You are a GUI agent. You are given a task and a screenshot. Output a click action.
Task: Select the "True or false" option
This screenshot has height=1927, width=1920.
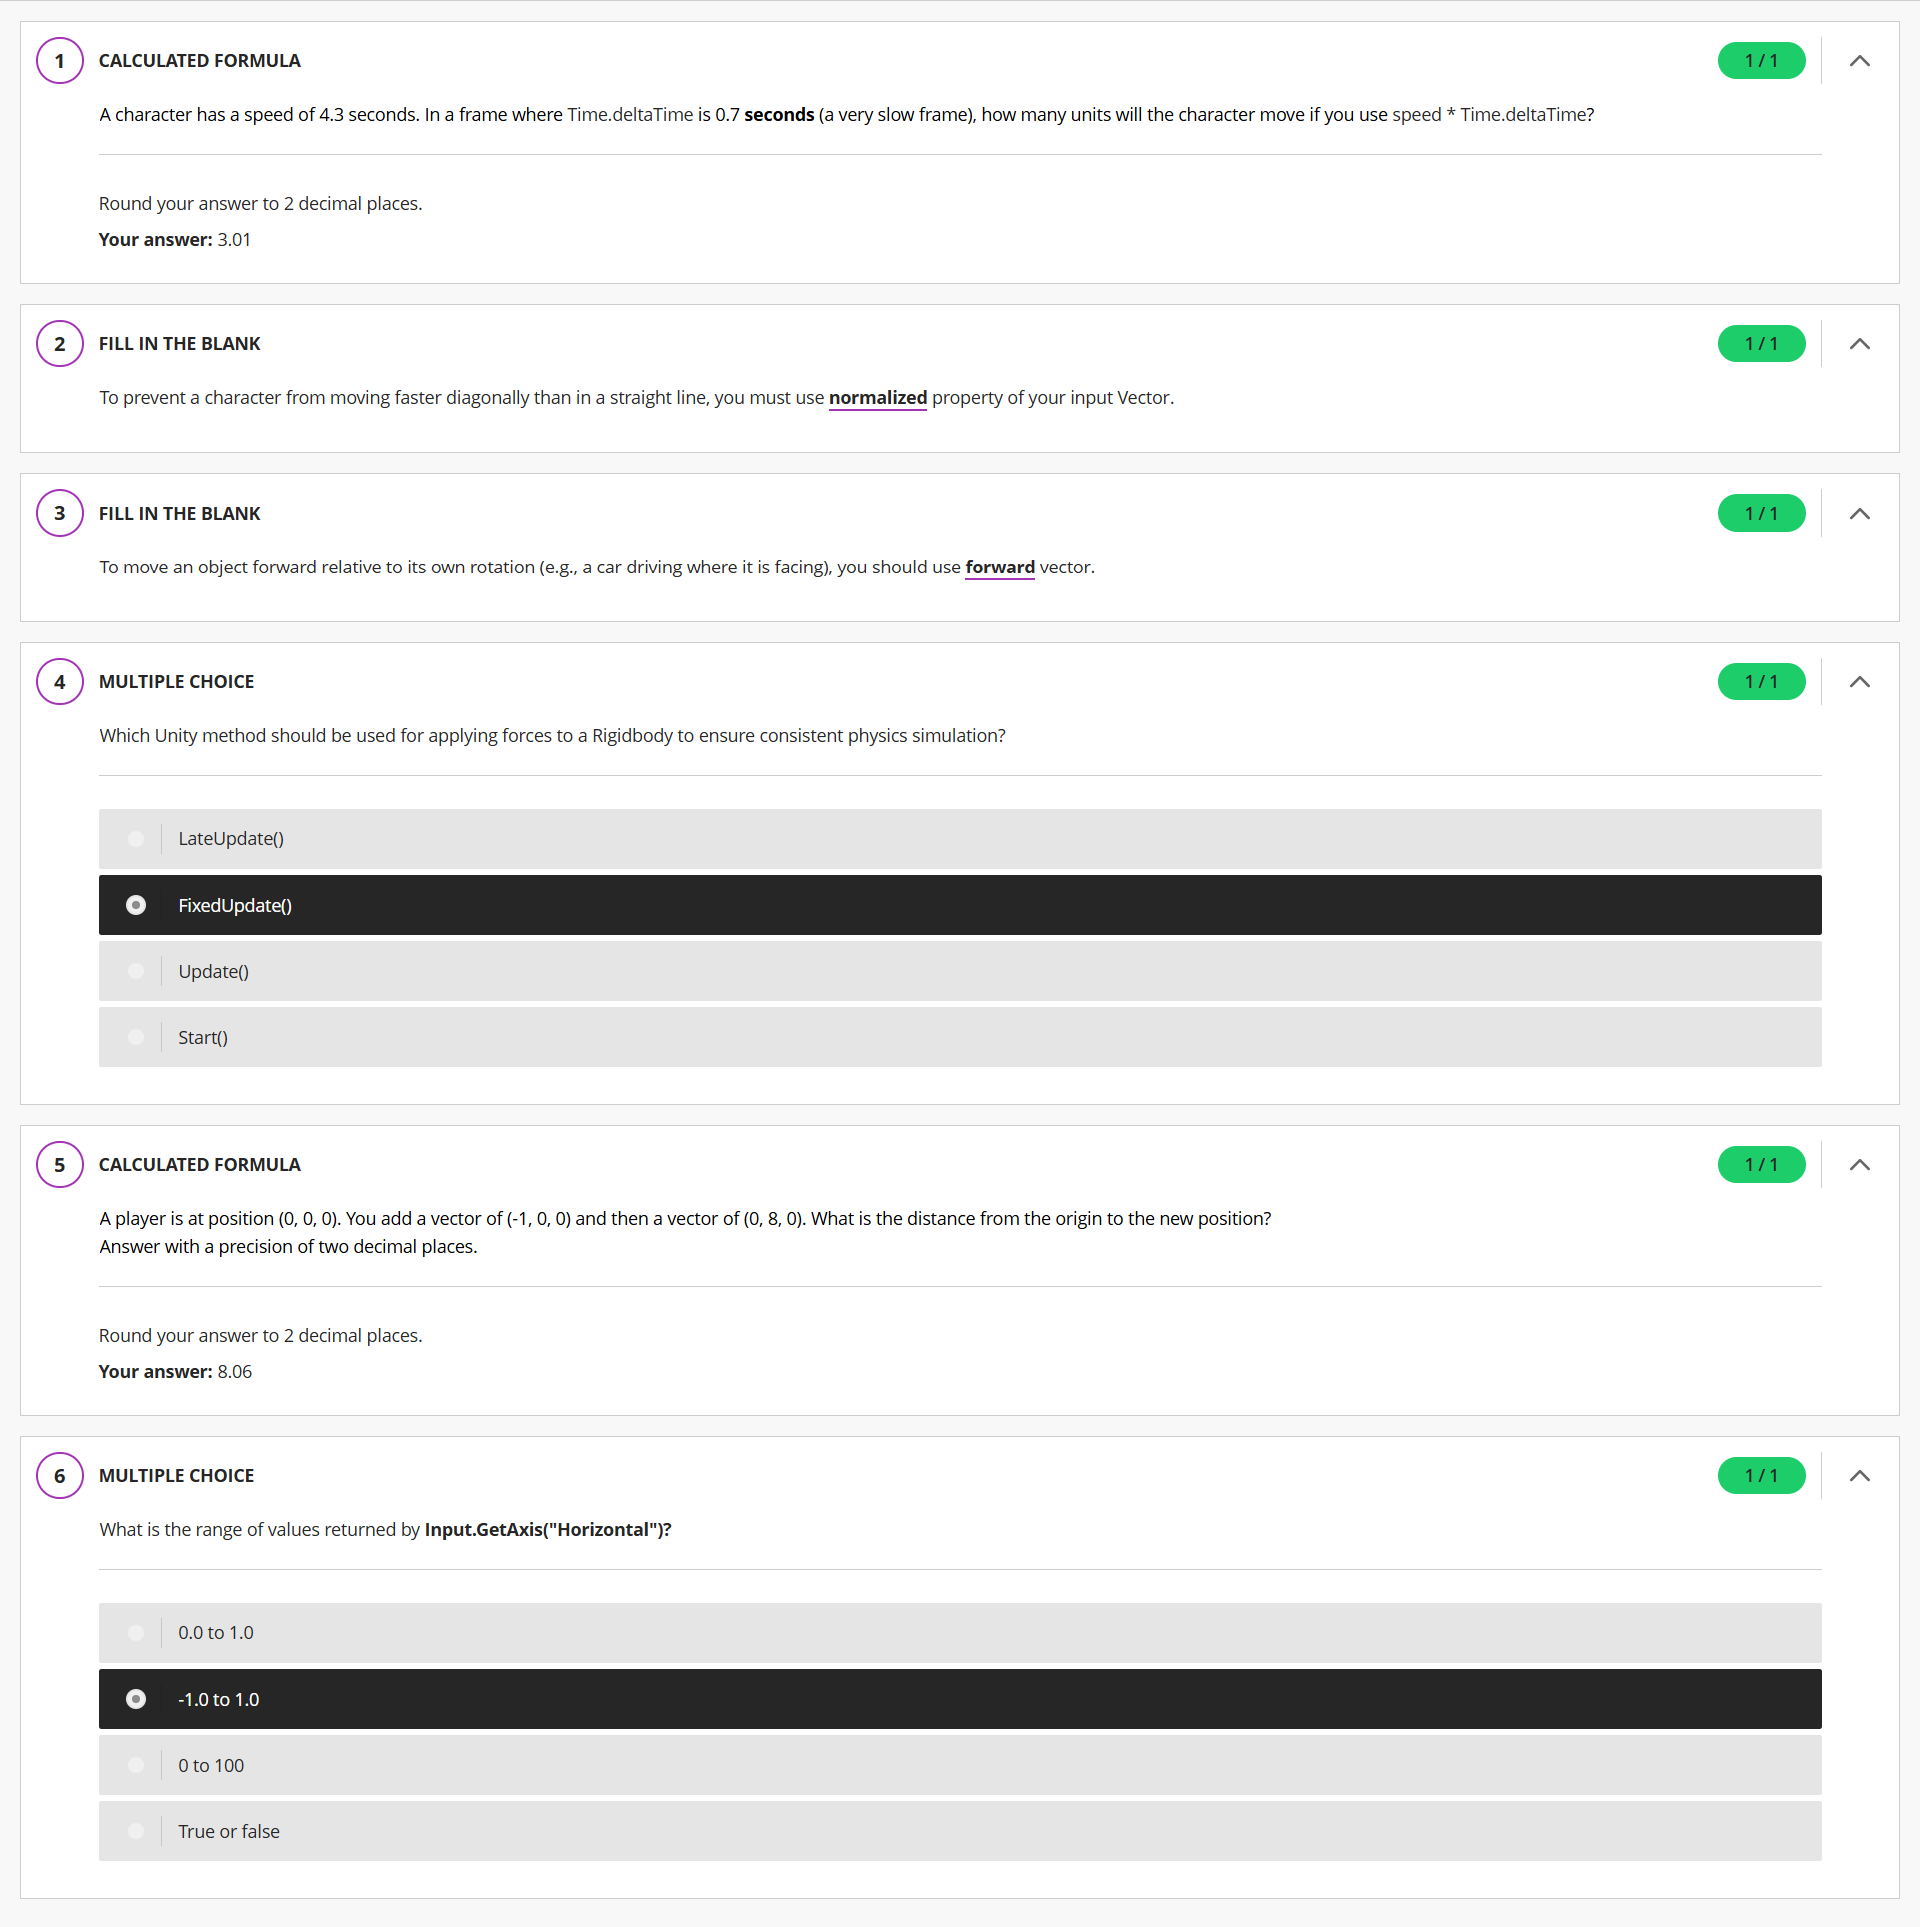(x=137, y=1831)
